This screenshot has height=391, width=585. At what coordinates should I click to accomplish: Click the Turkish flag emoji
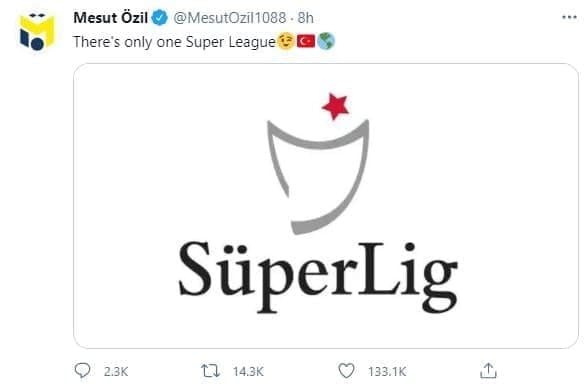click(306, 41)
